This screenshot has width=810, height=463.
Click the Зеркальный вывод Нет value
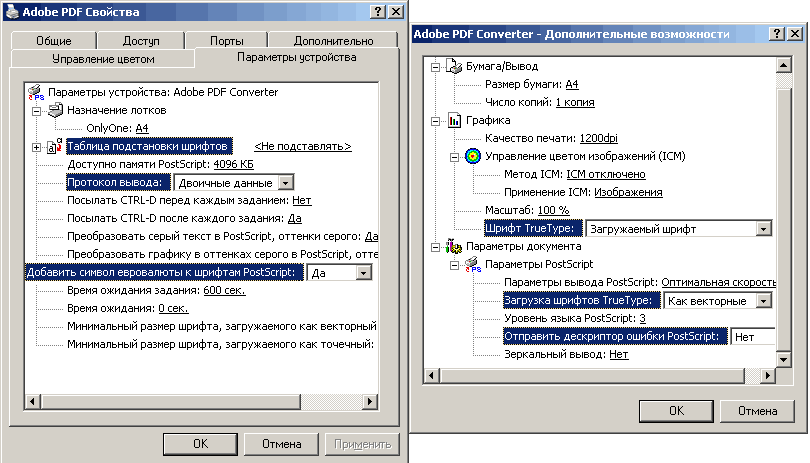pos(618,354)
